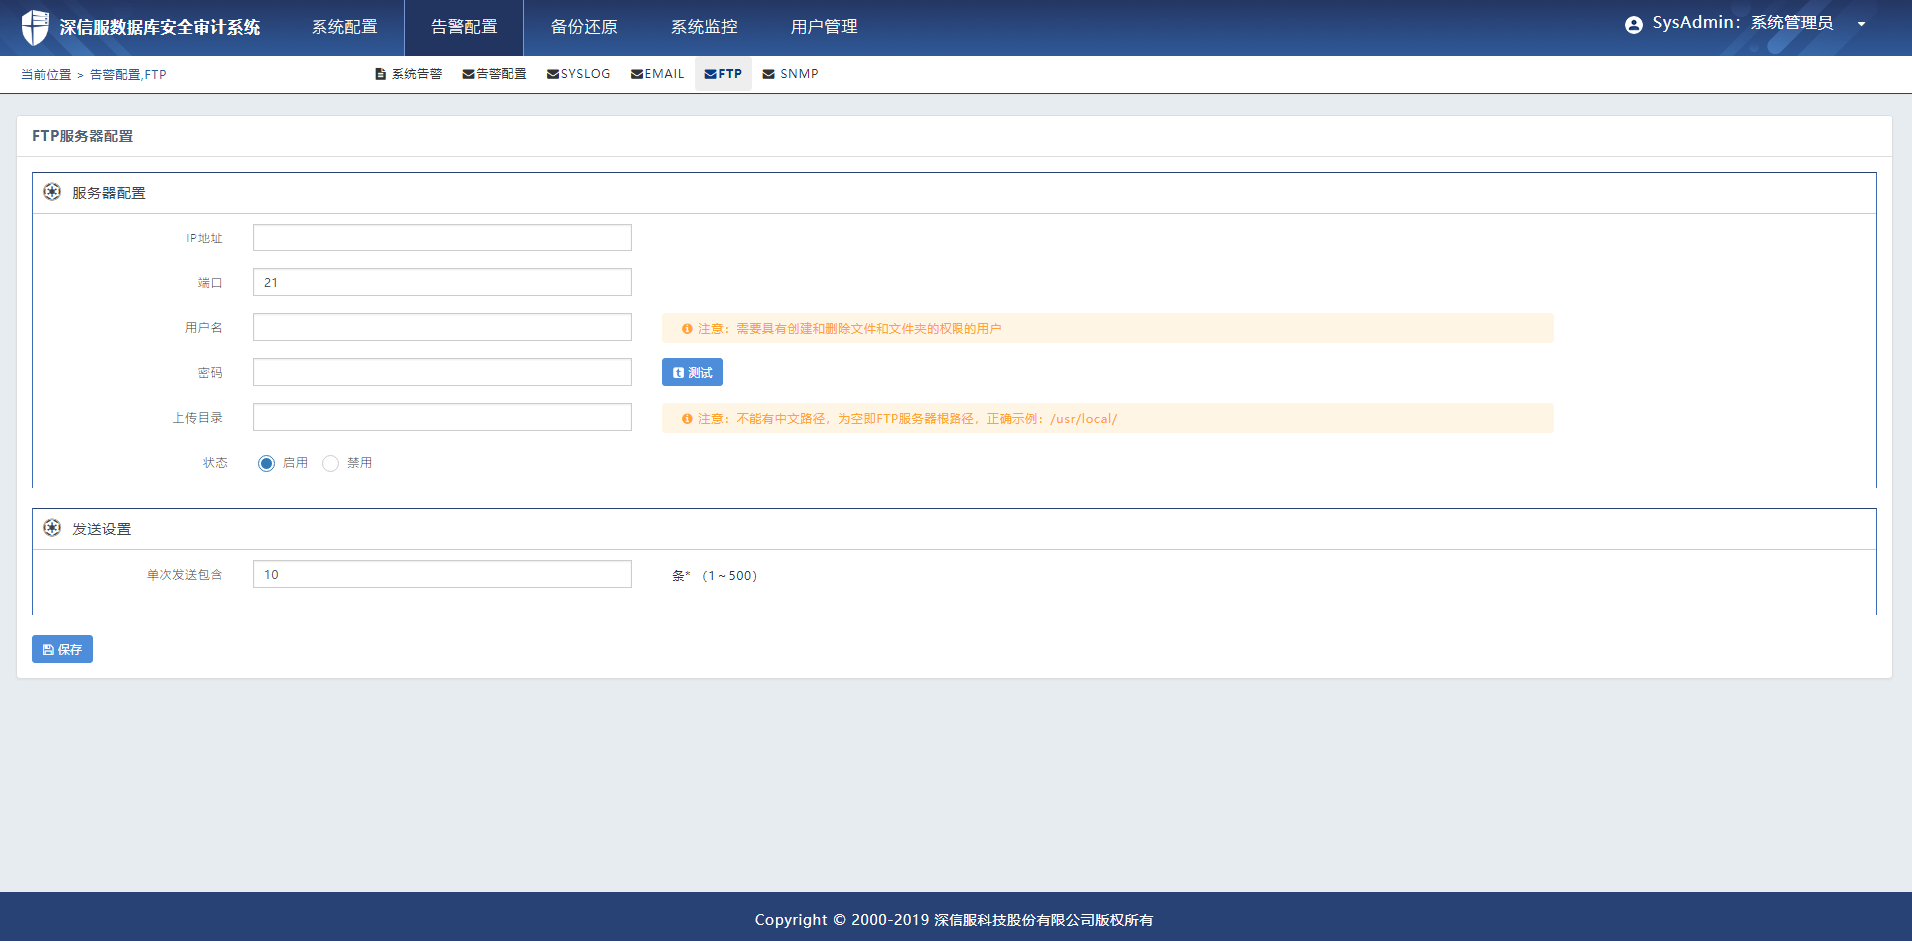Open the 系统配置 top menu
Image resolution: width=1912 pixels, height=943 pixels.
click(344, 27)
